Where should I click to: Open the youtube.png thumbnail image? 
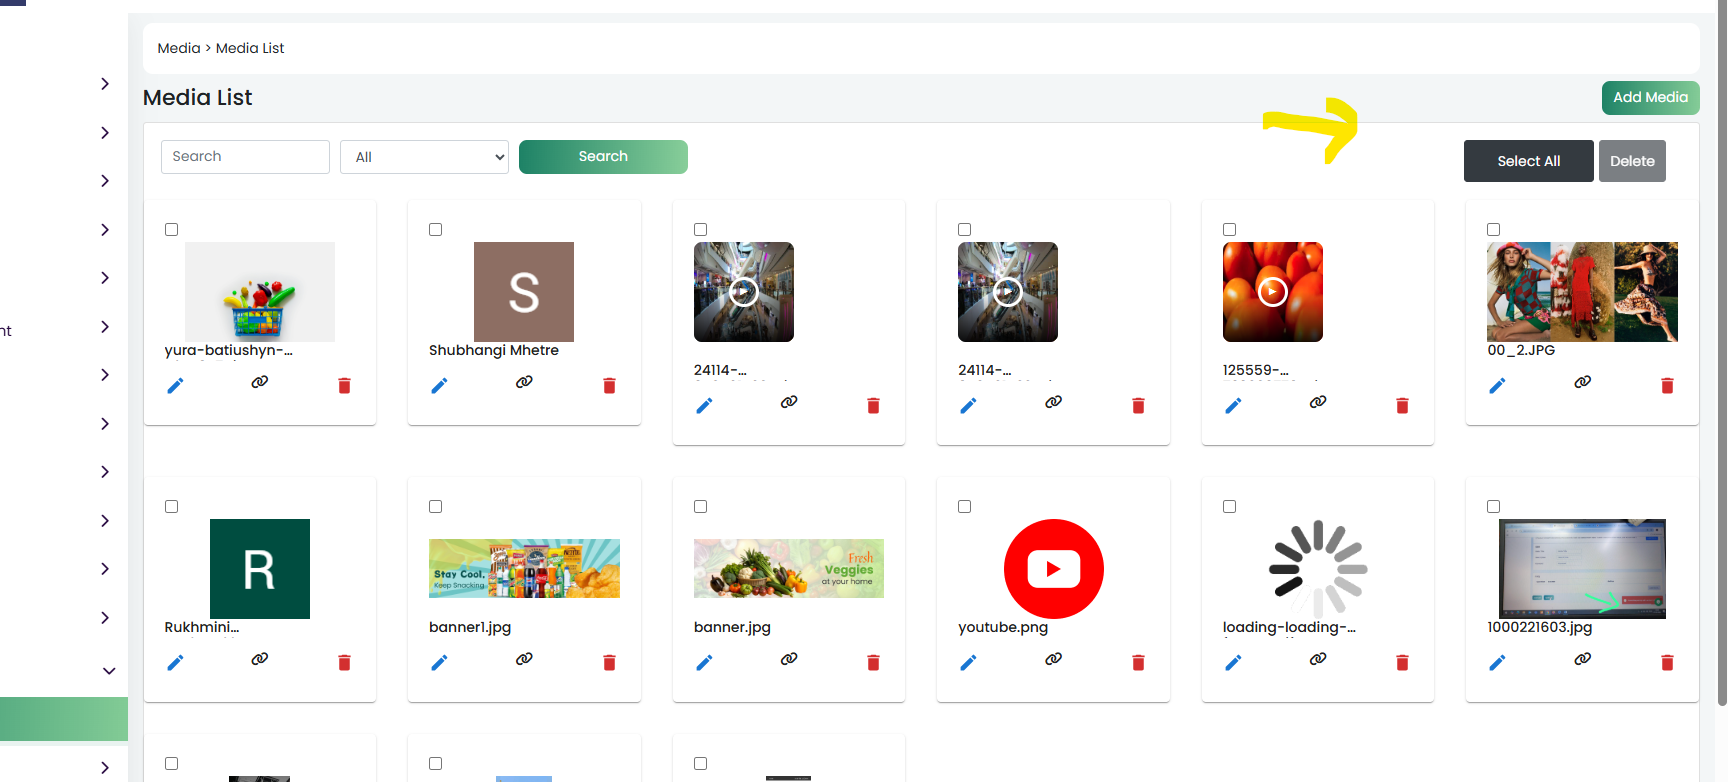[x=1054, y=569]
